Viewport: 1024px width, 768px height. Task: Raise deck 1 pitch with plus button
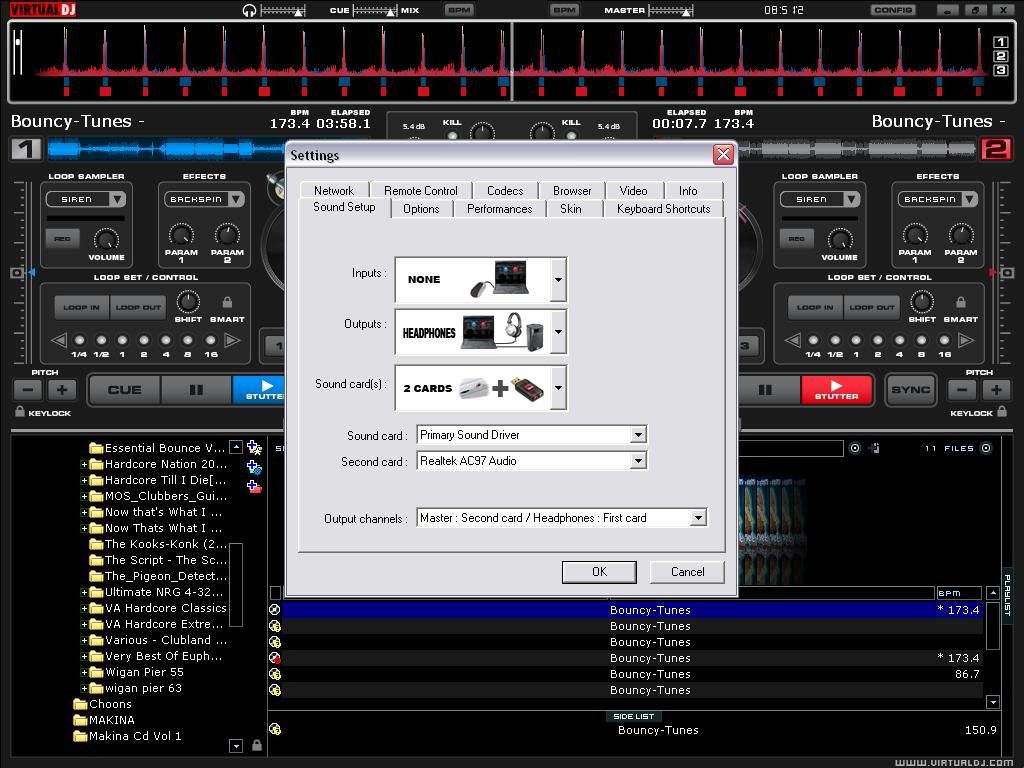pyautogui.click(x=62, y=390)
